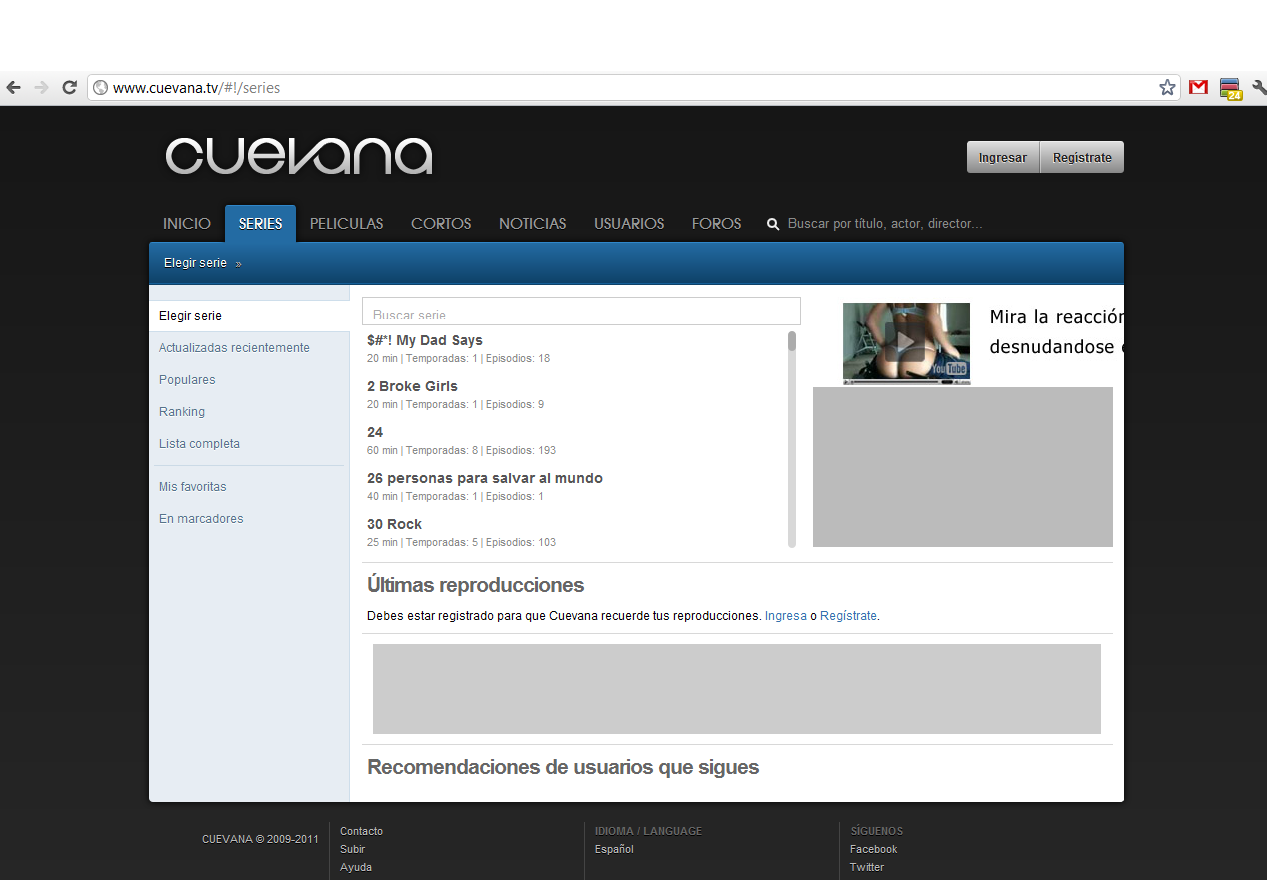Open the Gmail extension icon

tap(1198, 88)
